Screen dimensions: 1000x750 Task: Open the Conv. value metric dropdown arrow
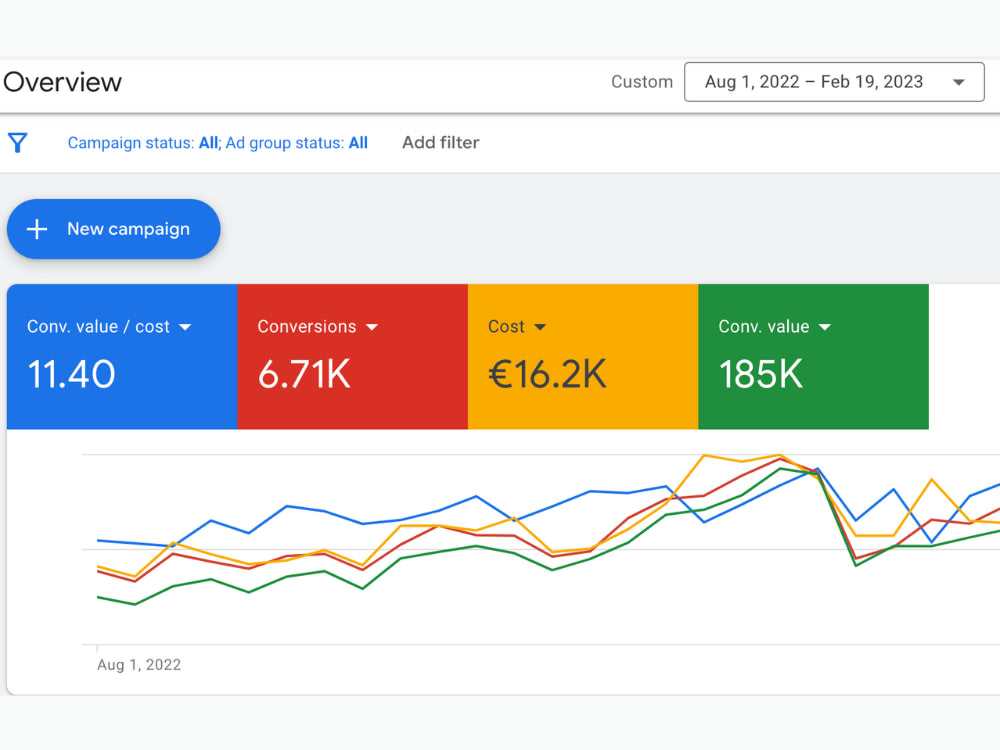pos(825,327)
